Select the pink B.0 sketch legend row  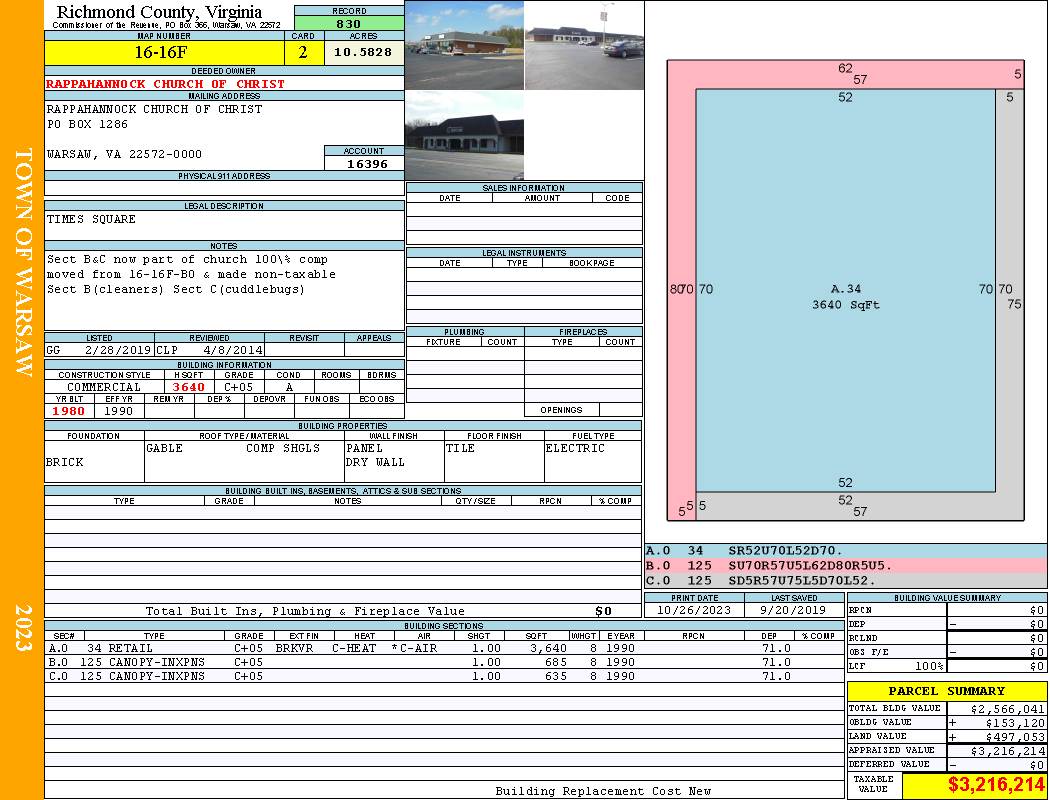845,565
